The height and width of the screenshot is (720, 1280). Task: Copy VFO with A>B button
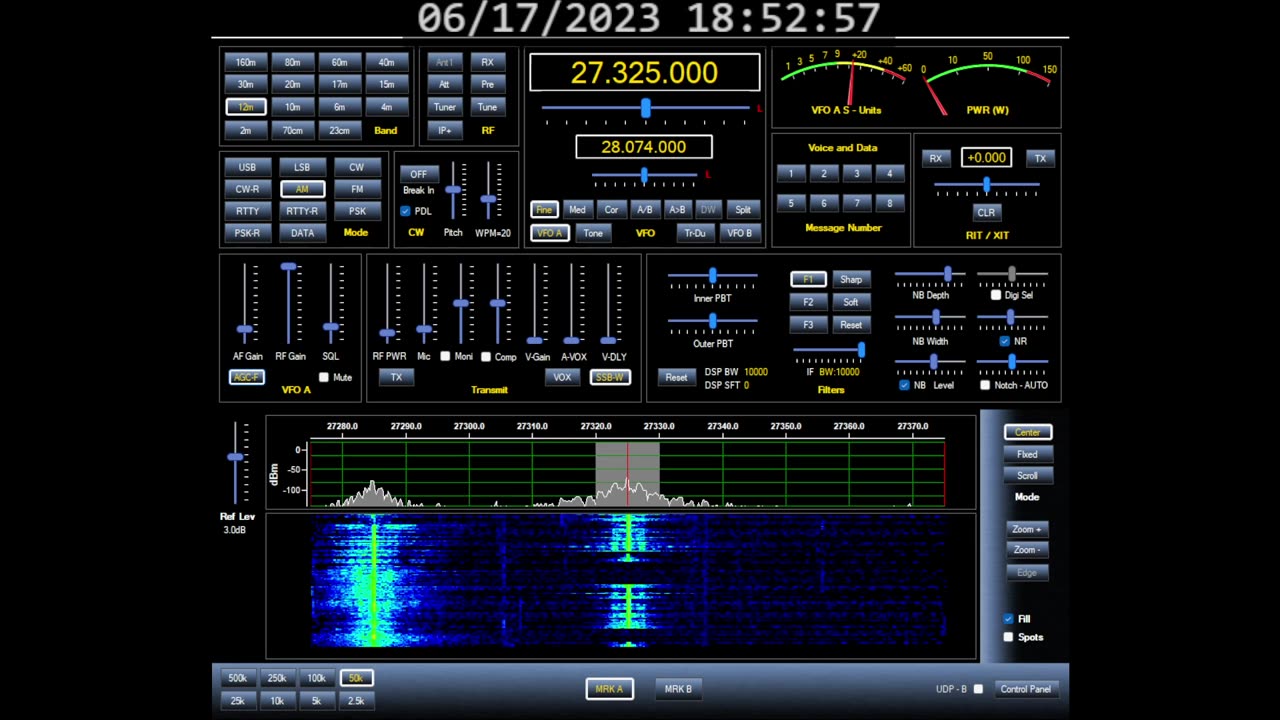point(677,209)
